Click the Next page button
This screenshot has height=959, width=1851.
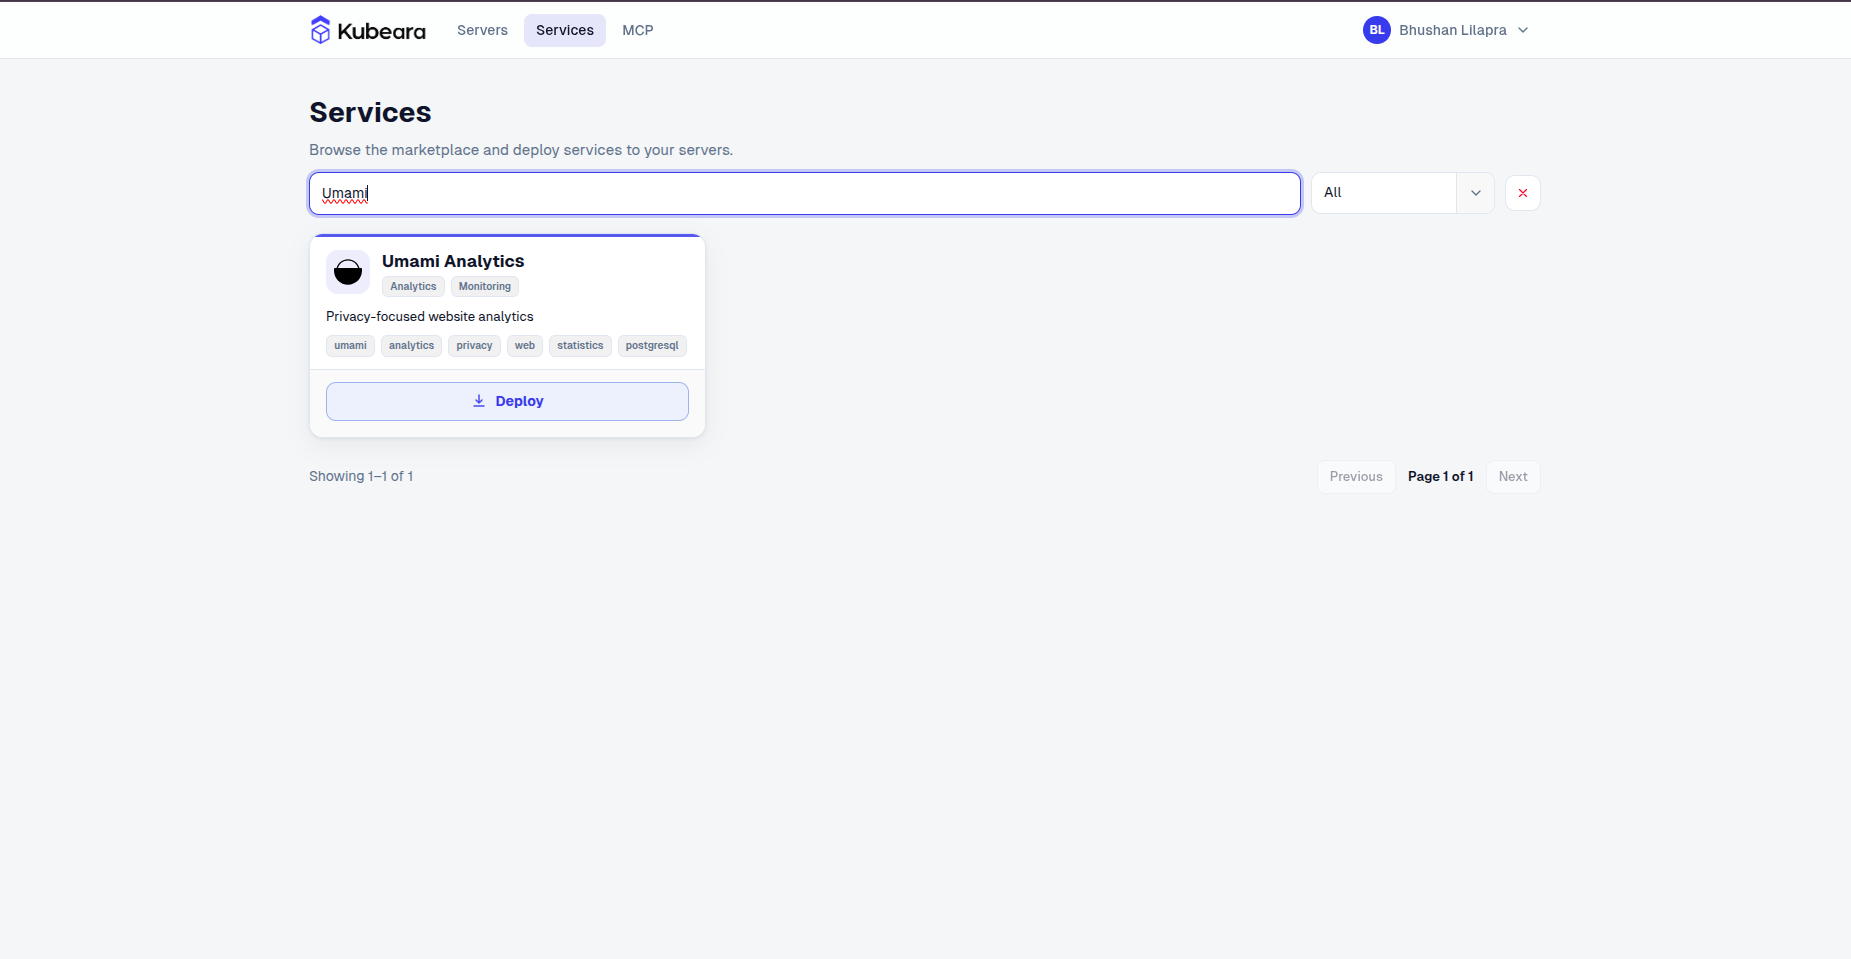point(1513,477)
